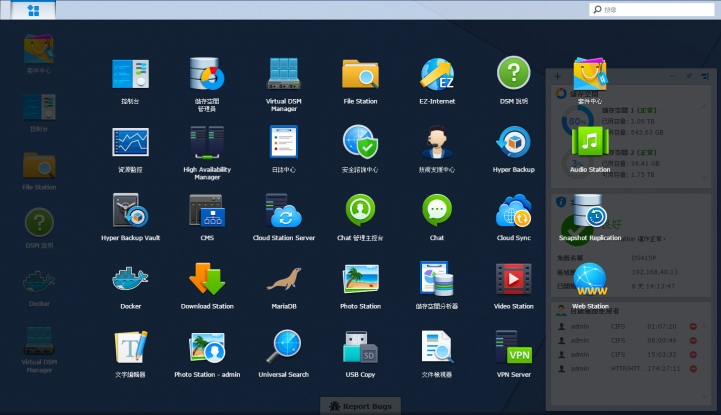
Task: Open Package Center in main menu grid
Action: (590, 74)
